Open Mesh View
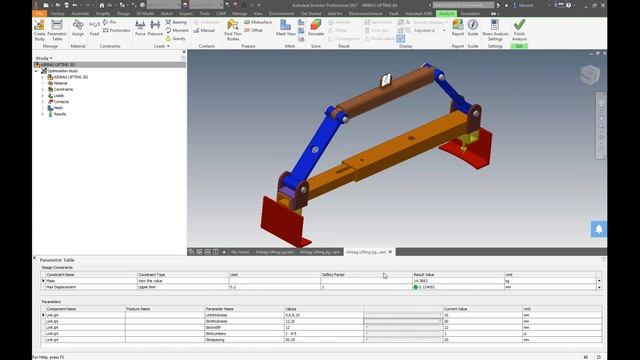The width and height of the screenshot is (640, 360). click(285, 28)
